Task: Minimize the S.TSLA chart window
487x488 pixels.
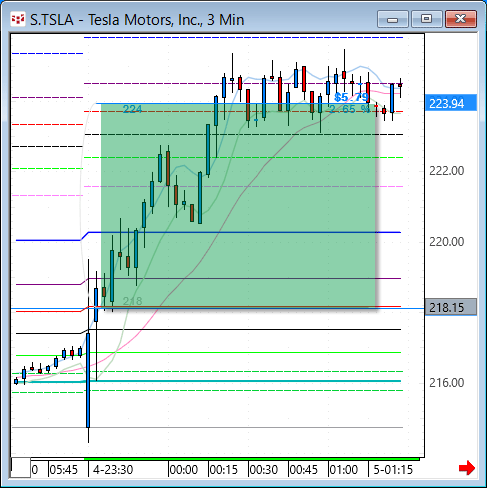Action: pos(393,19)
